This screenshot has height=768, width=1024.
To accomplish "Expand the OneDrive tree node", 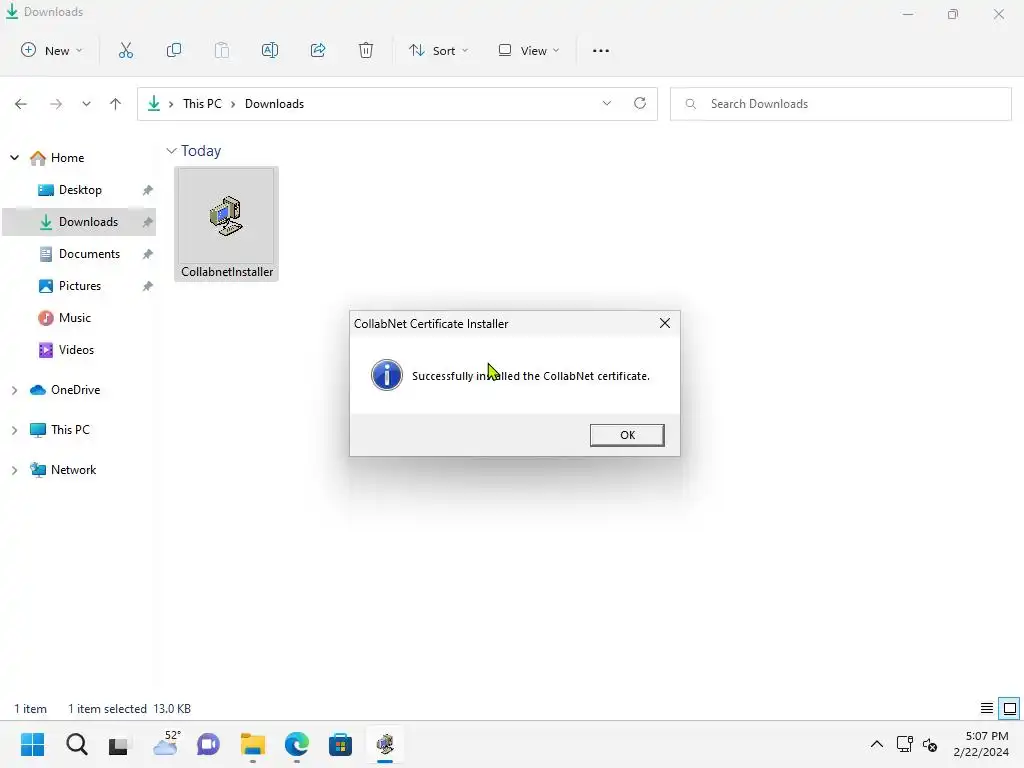I will pos(14,391).
